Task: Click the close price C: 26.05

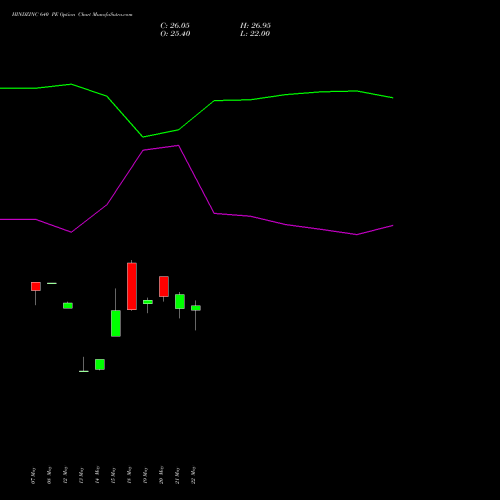Action: coord(175,26)
